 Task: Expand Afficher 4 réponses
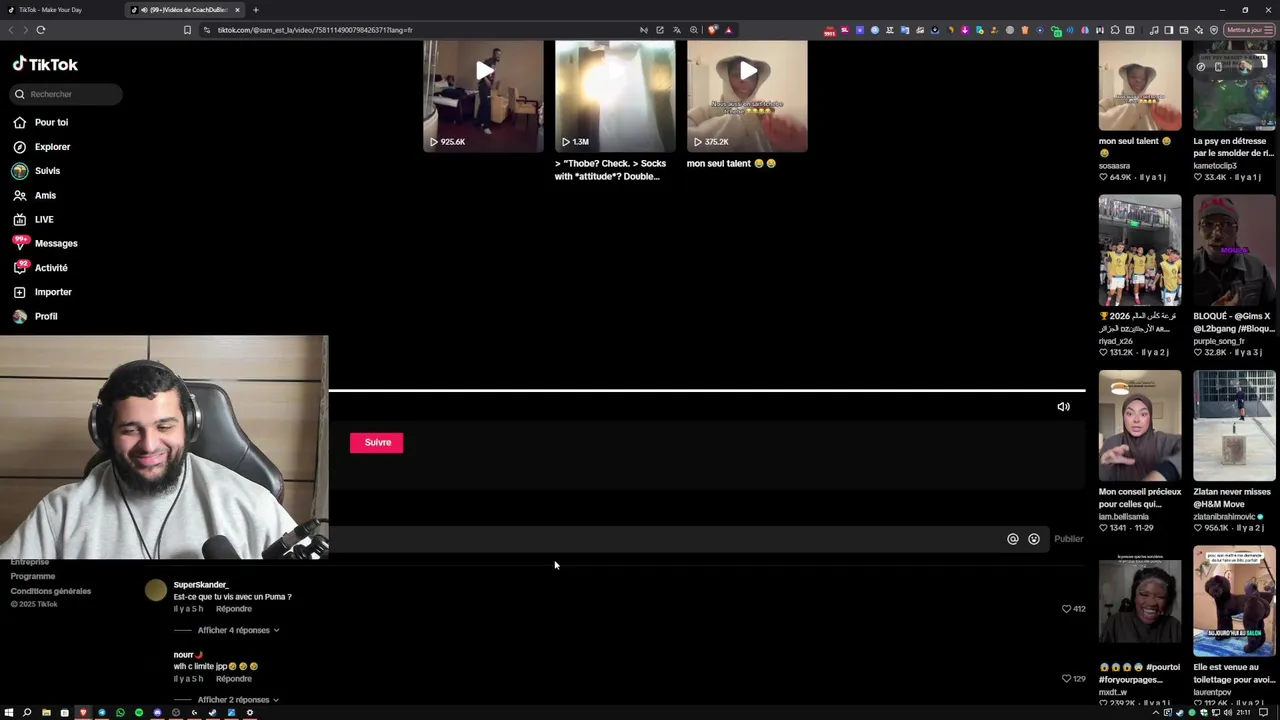coord(238,630)
